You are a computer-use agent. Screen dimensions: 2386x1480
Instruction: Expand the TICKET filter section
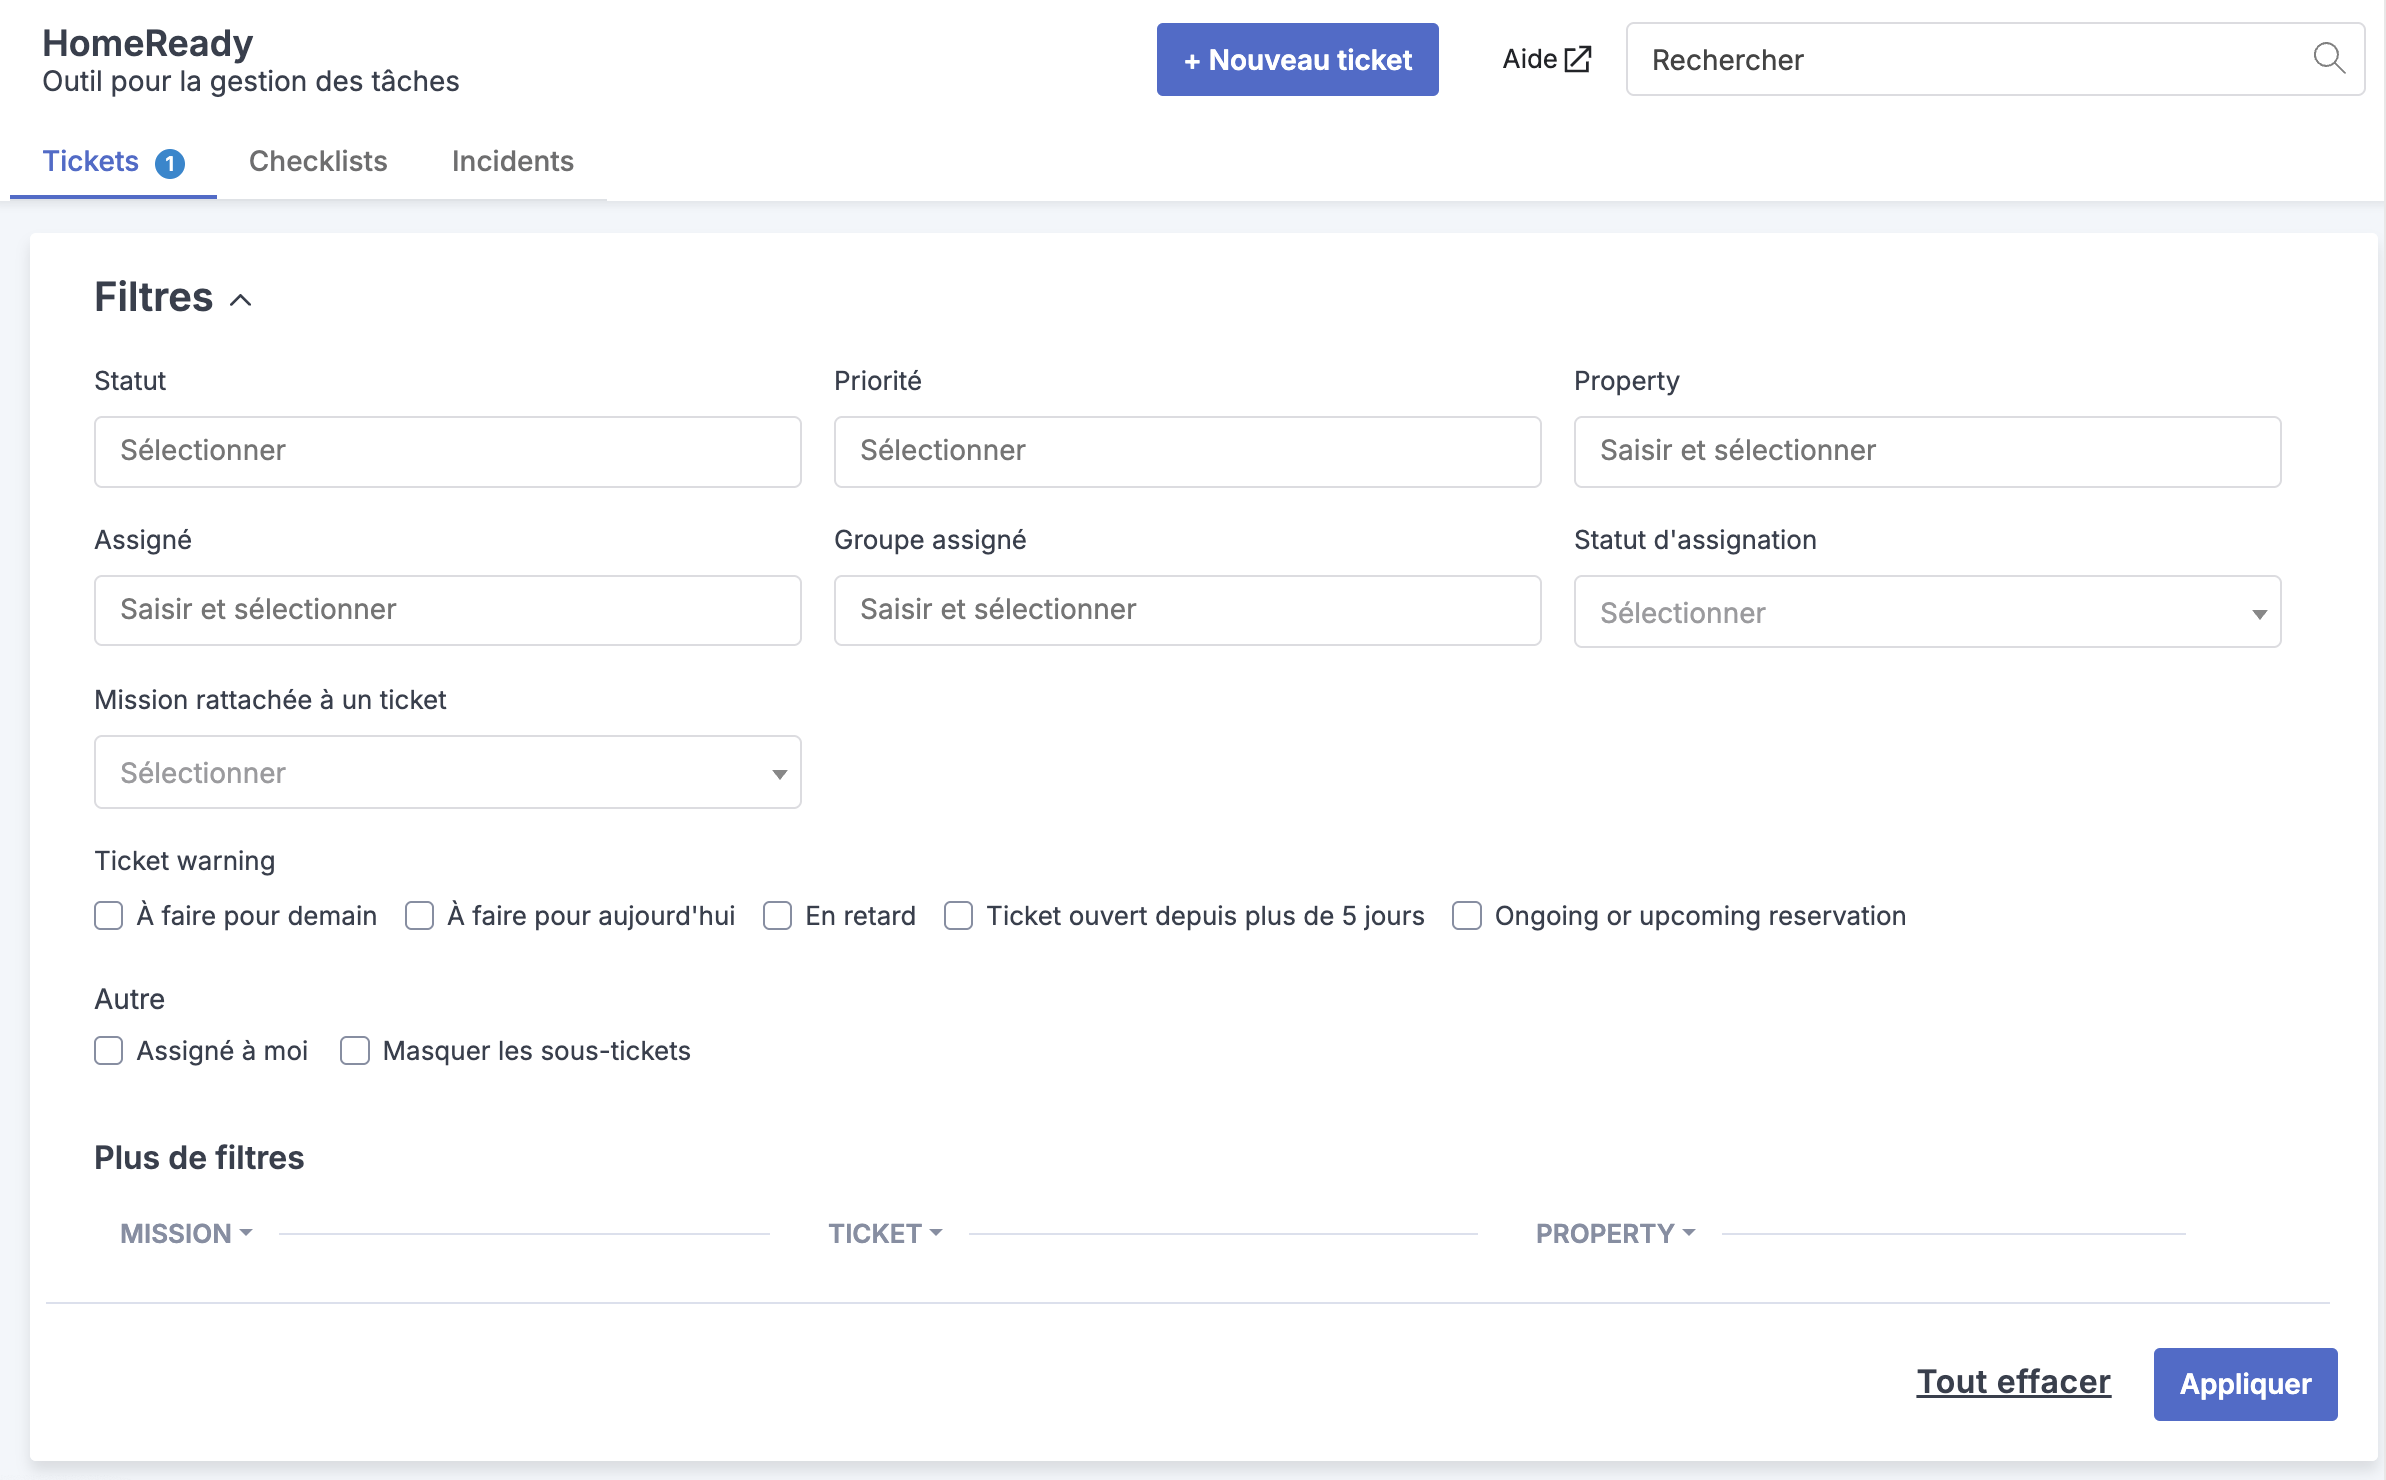885,1233
